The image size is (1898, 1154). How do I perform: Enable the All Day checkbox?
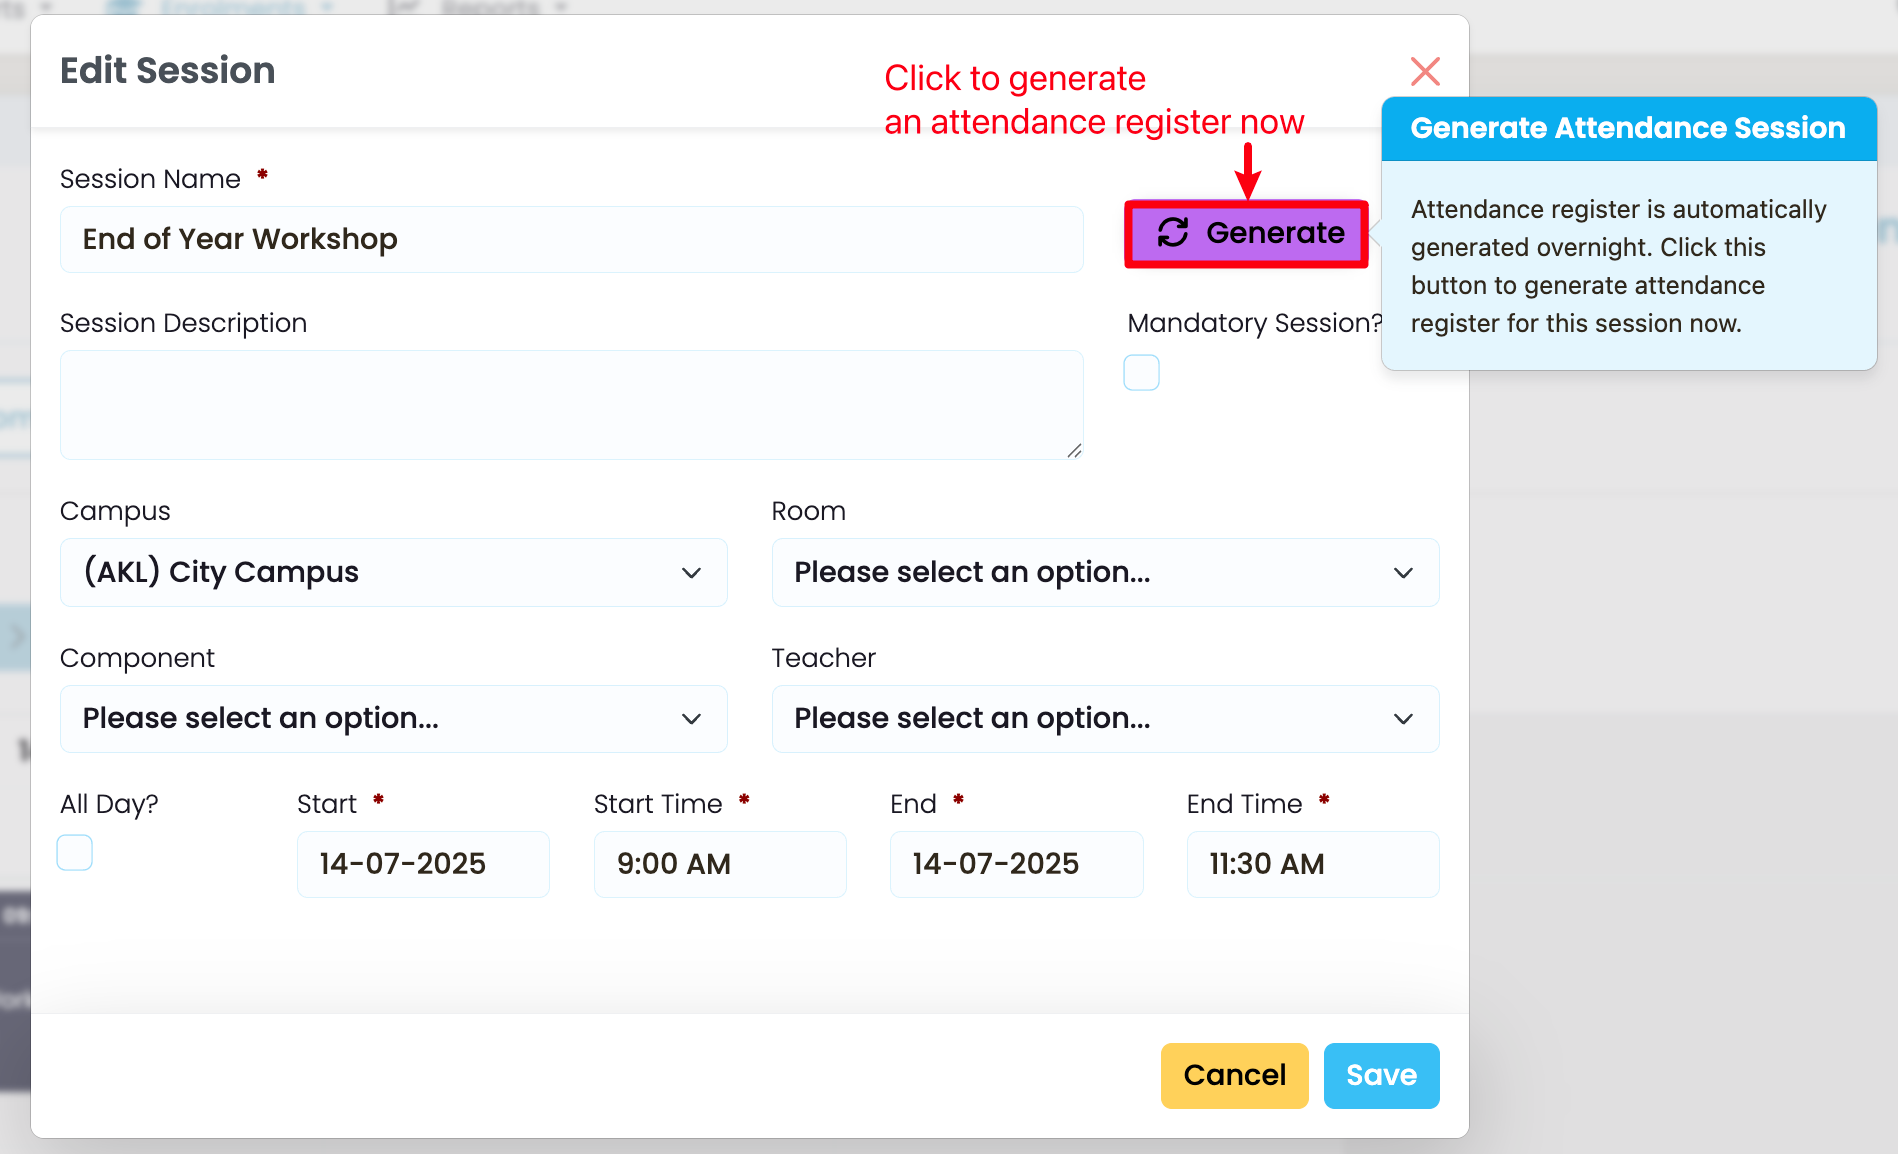[x=75, y=853]
